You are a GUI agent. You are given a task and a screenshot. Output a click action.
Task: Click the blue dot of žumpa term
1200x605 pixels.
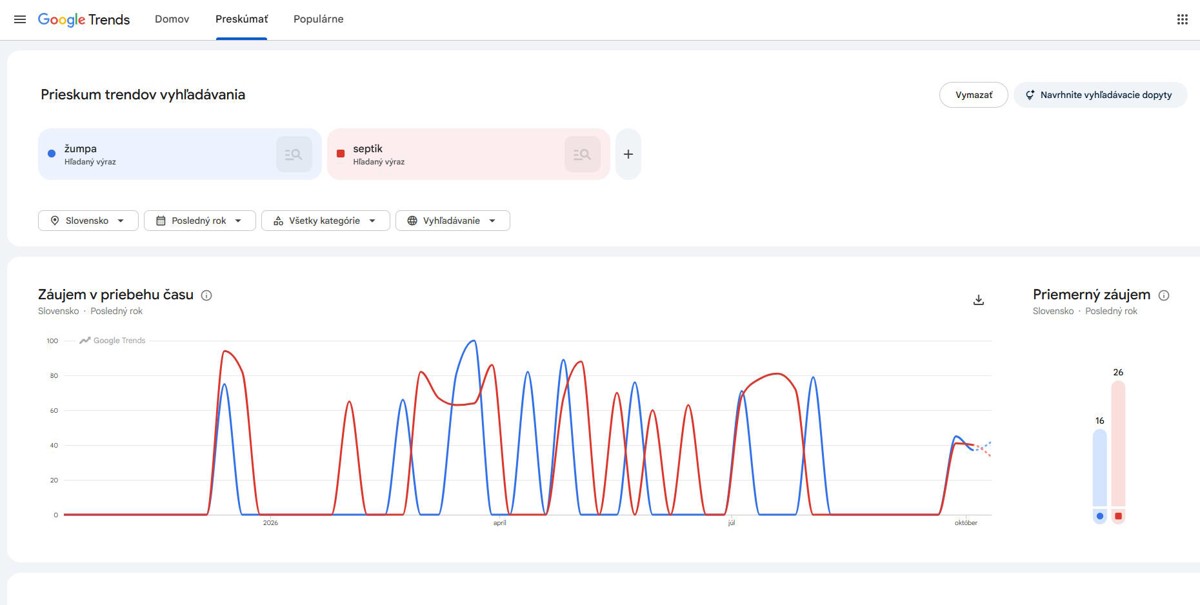pyautogui.click(x=52, y=154)
